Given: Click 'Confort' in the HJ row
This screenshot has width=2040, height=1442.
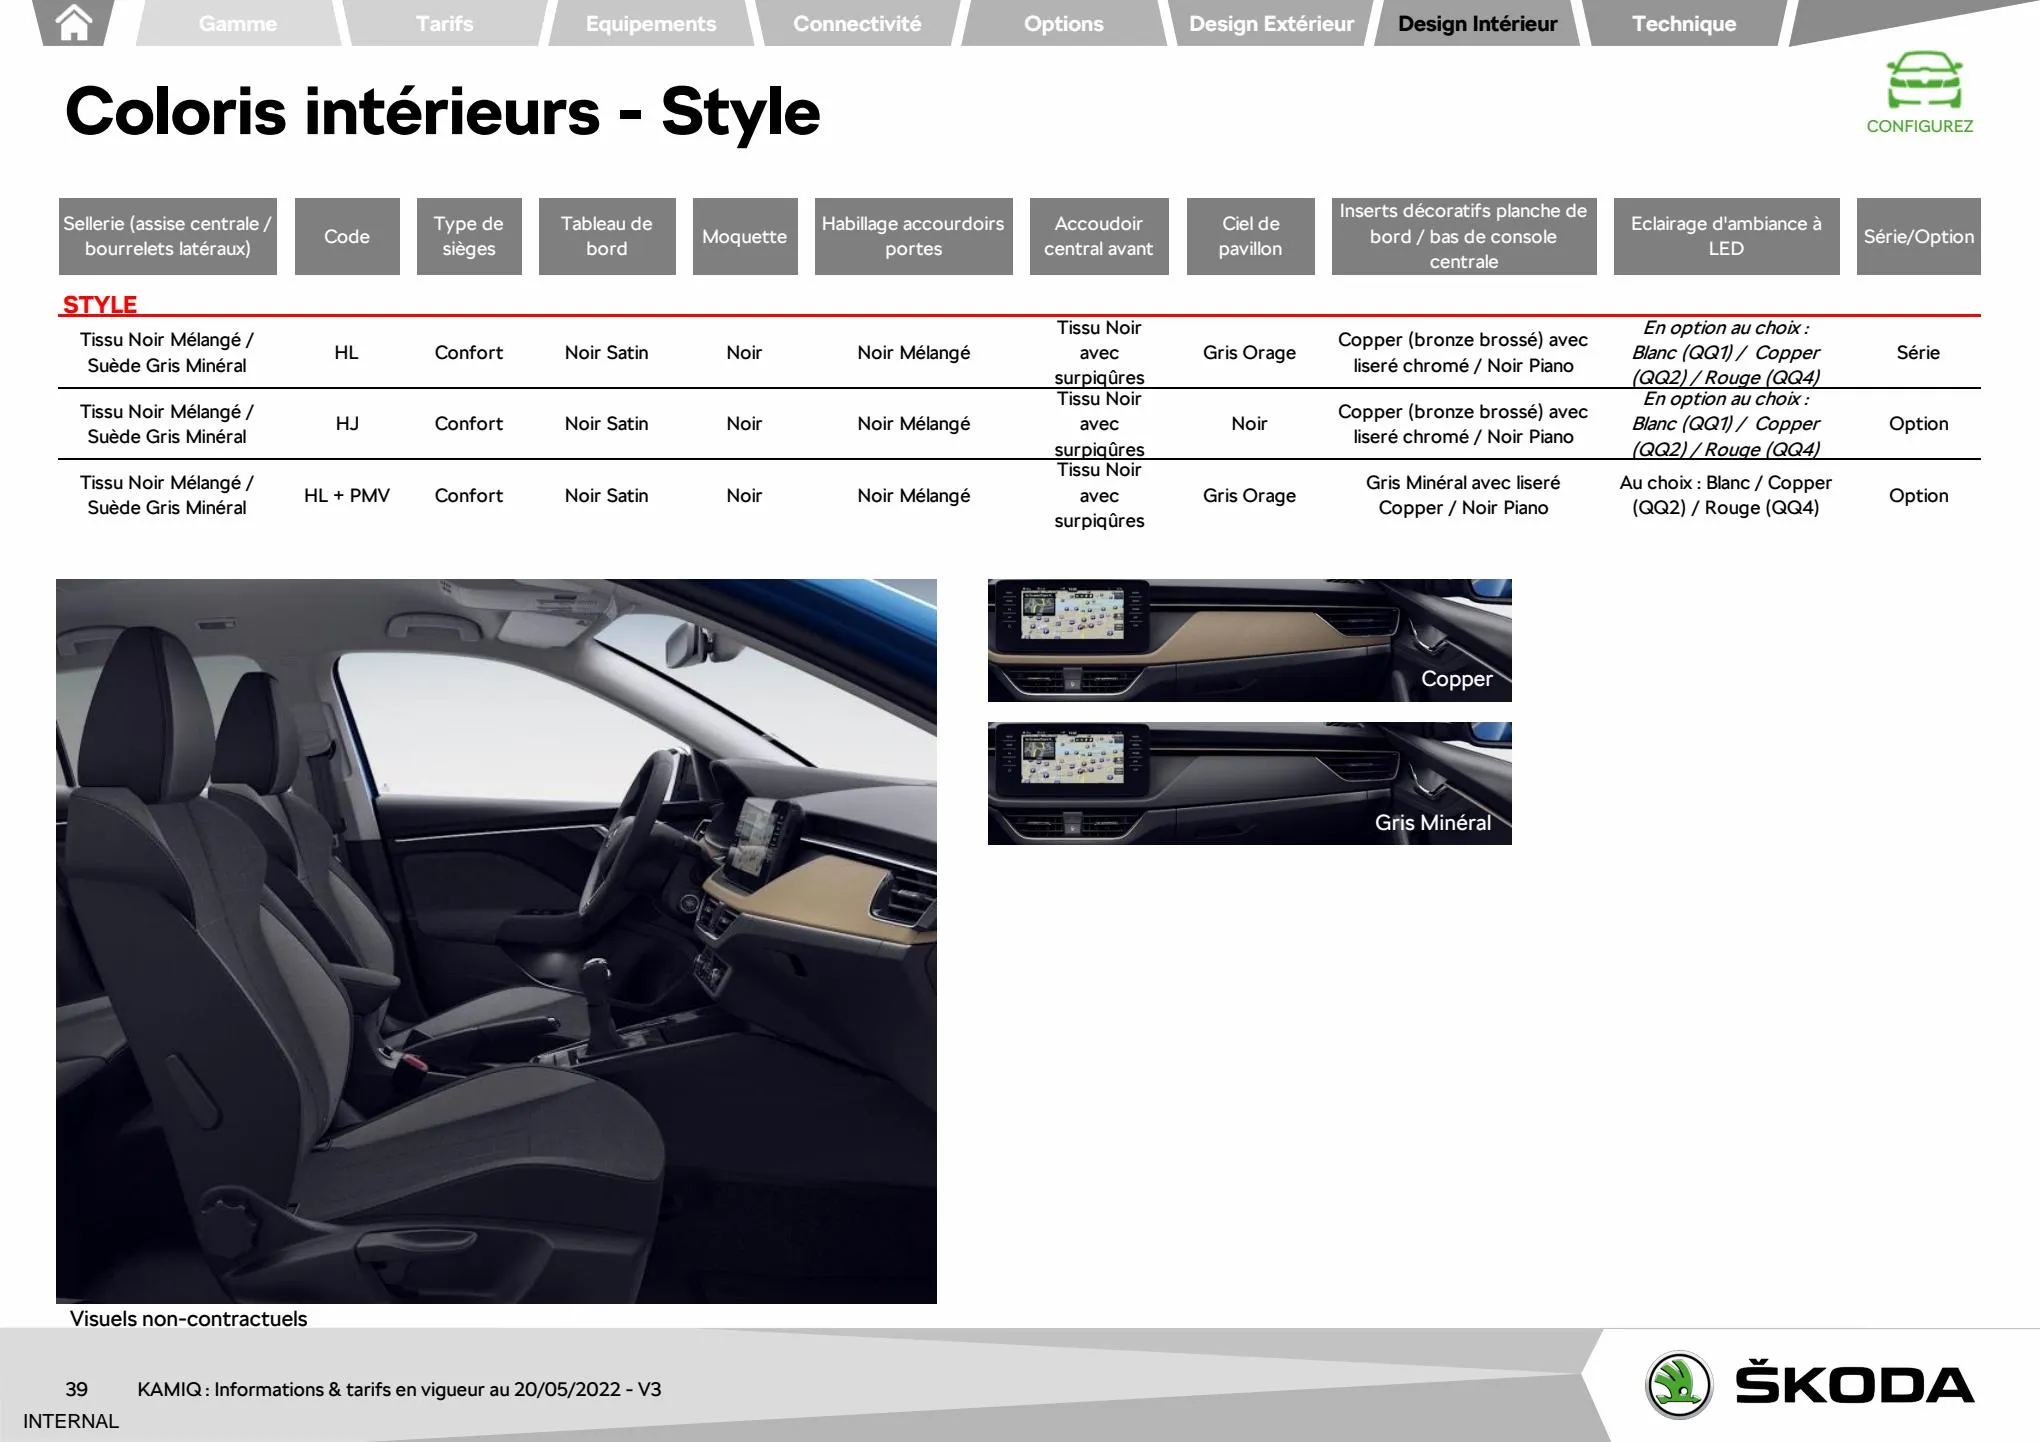Looking at the screenshot, I should tap(469, 423).
